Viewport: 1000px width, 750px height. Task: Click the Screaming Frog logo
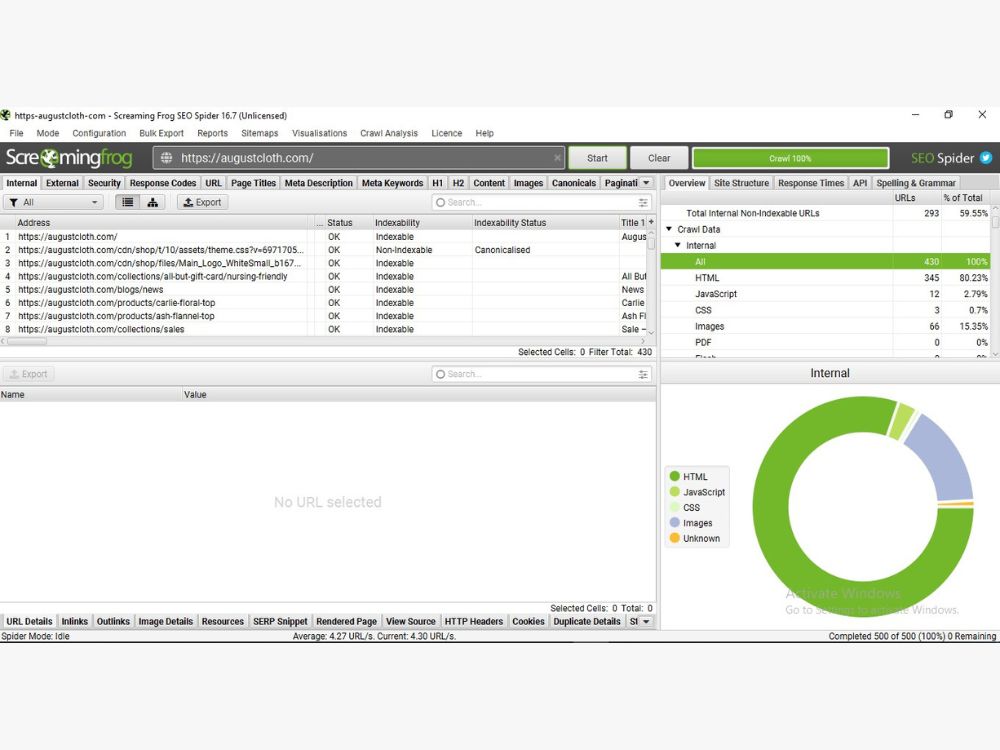(69, 158)
